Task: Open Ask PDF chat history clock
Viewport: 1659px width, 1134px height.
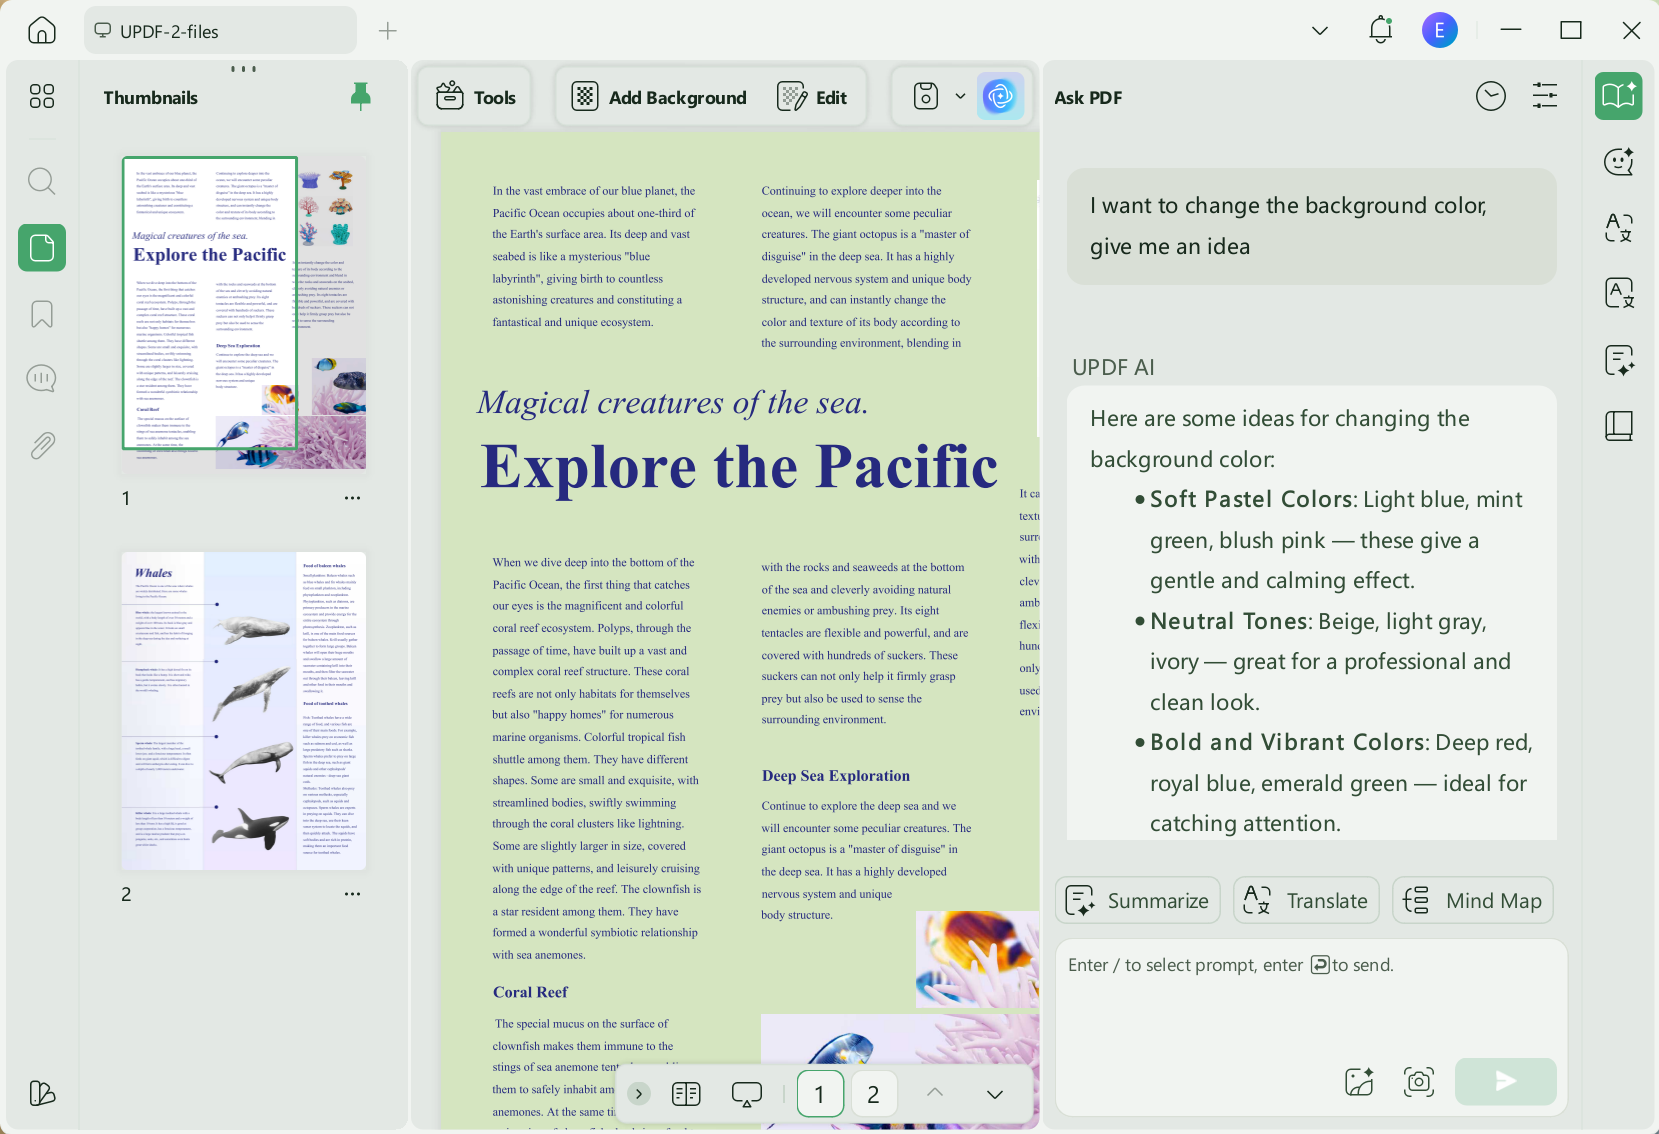Action: (x=1490, y=96)
